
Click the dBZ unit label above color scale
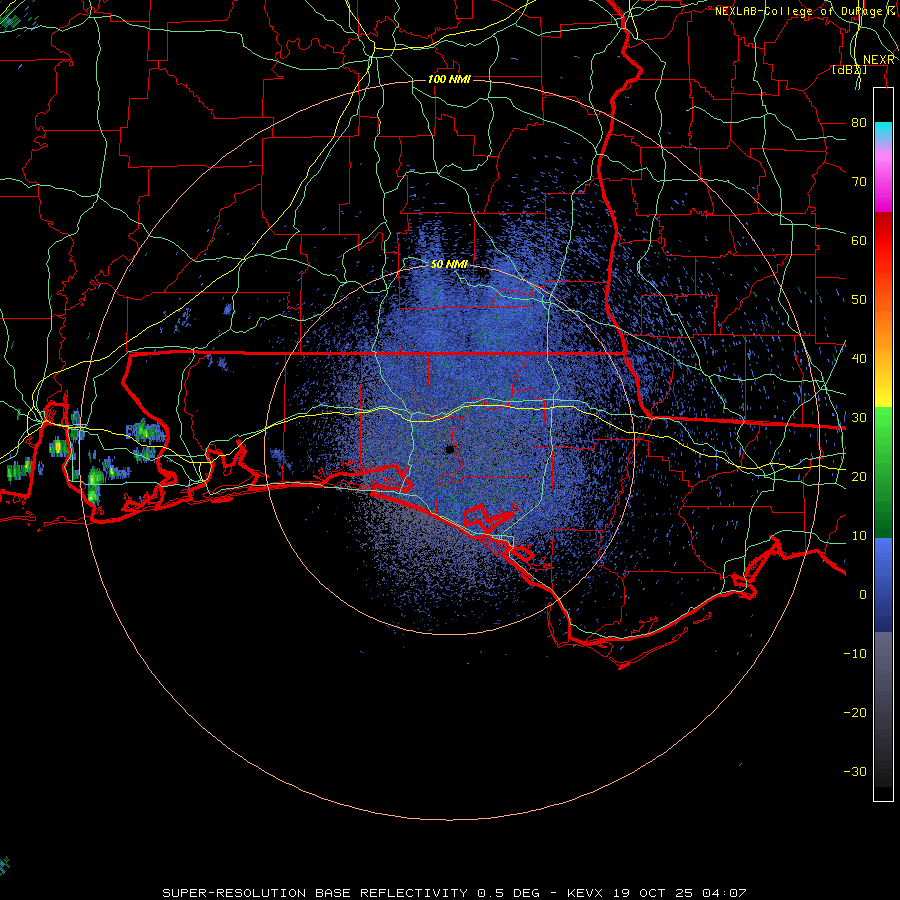(x=849, y=70)
